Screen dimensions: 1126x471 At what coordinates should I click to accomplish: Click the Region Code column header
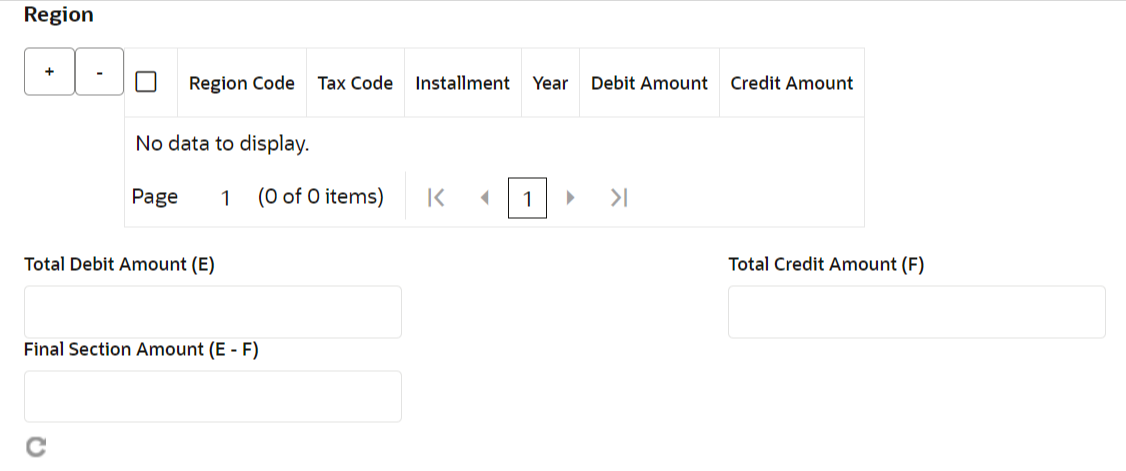[x=241, y=83]
